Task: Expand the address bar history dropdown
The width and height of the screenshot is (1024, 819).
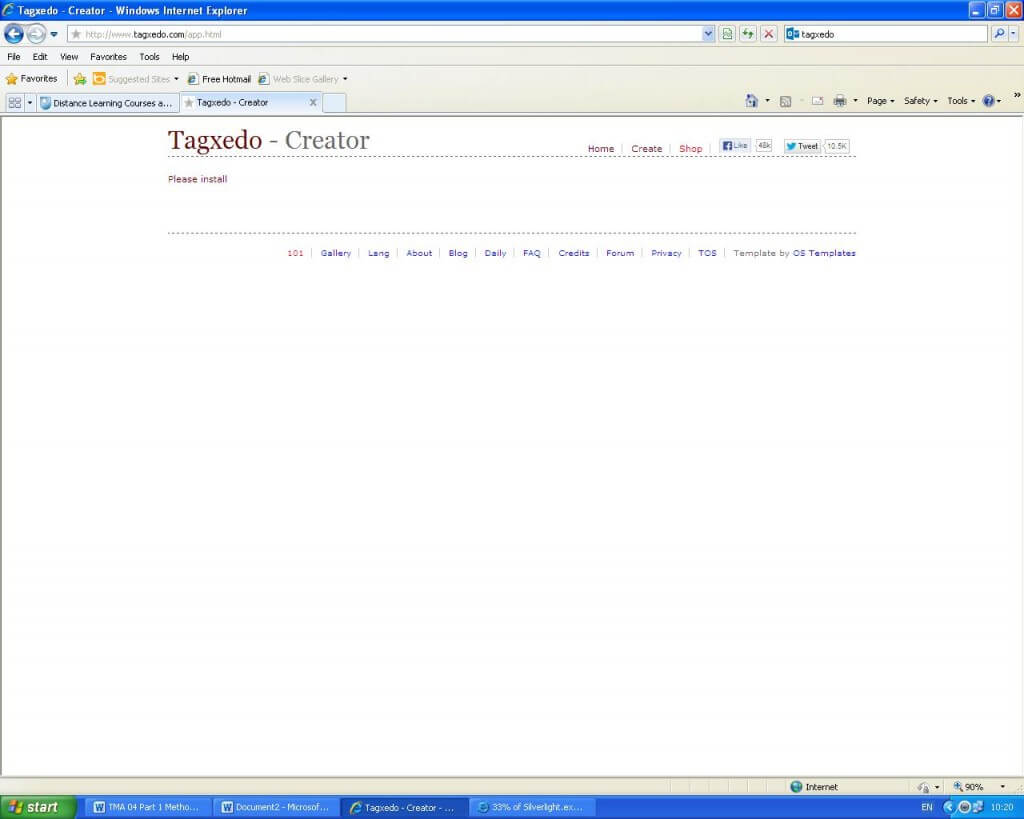Action: click(x=709, y=34)
